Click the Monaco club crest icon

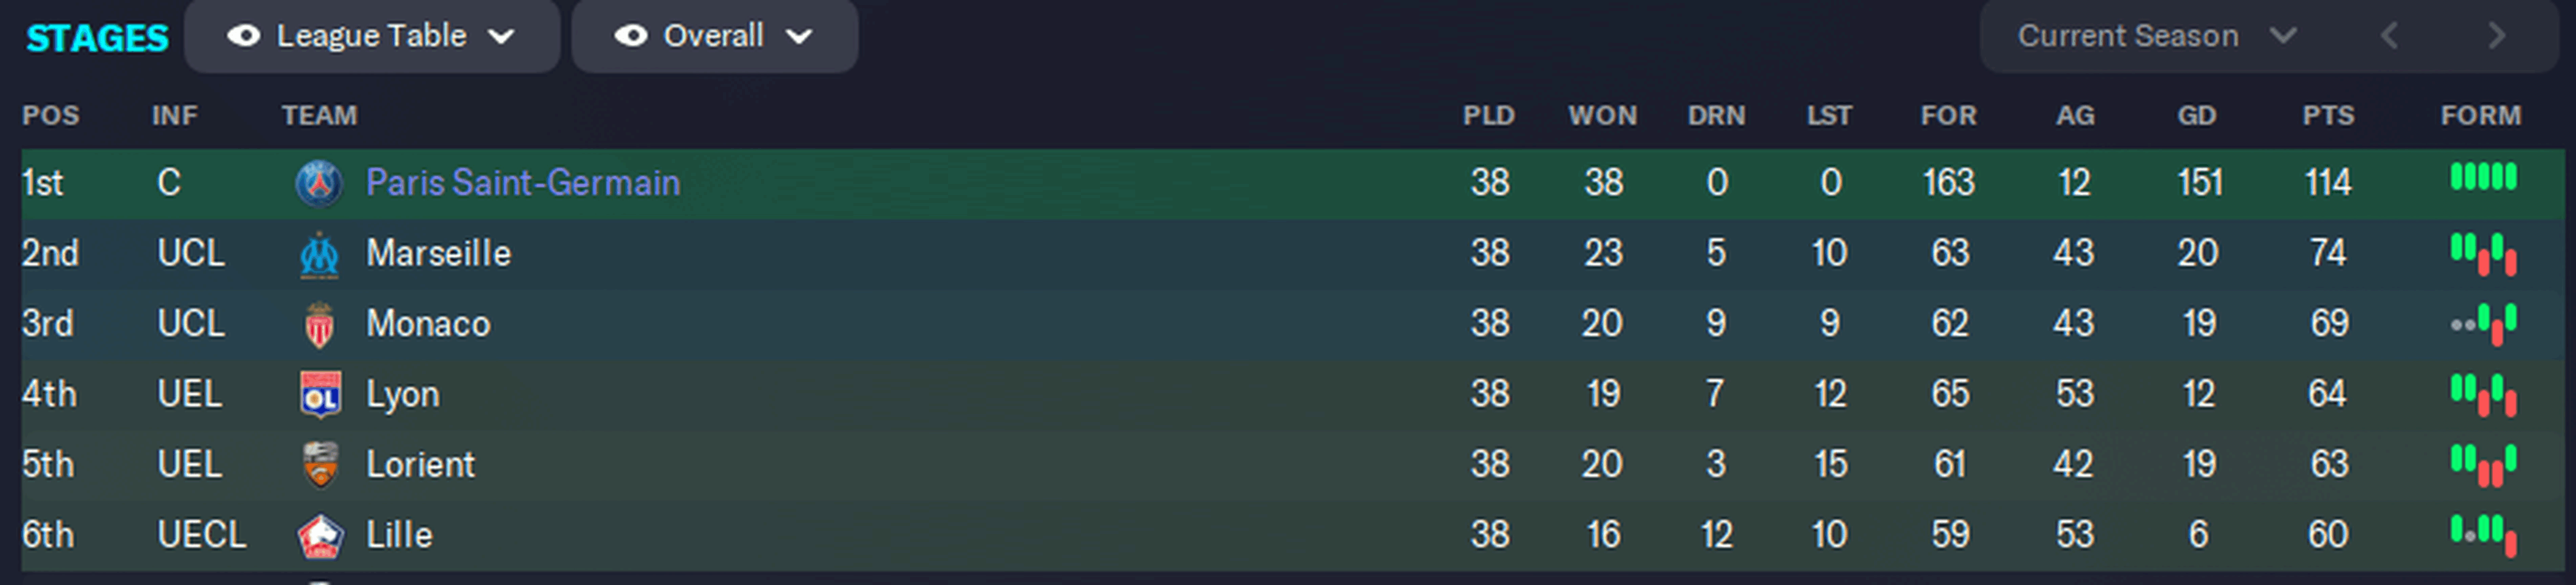click(x=319, y=324)
